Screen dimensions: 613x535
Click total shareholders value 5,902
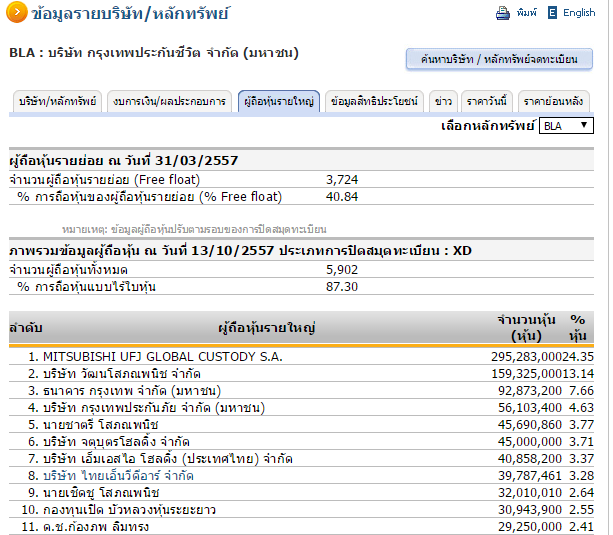click(342, 270)
